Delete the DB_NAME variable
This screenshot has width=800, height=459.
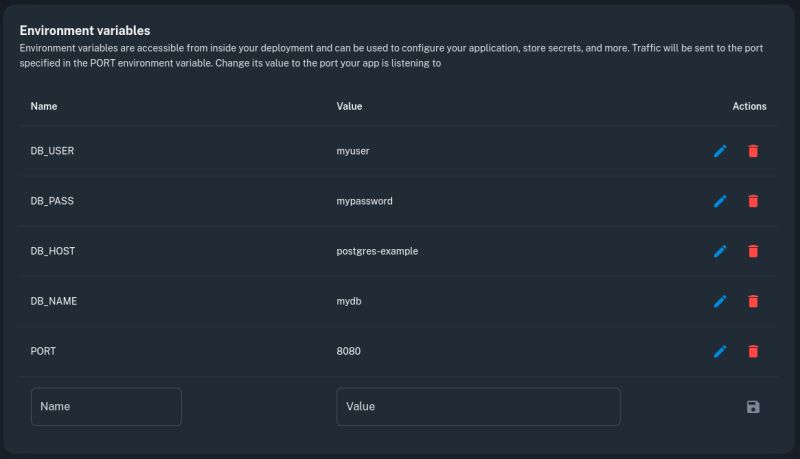point(753,301)
